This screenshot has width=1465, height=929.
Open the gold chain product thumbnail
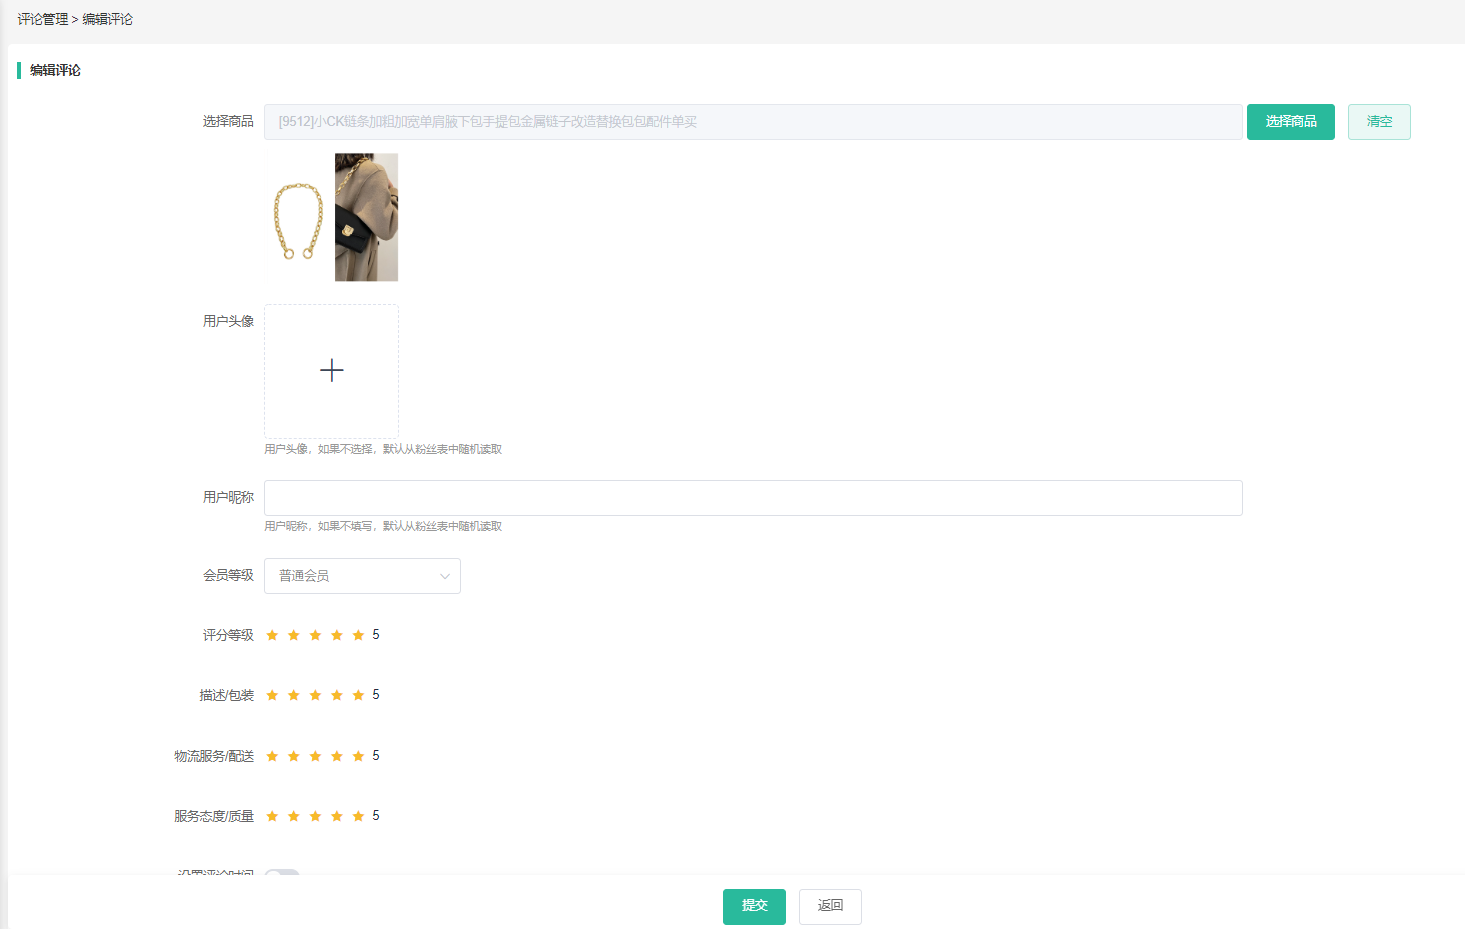coord(298,218)
